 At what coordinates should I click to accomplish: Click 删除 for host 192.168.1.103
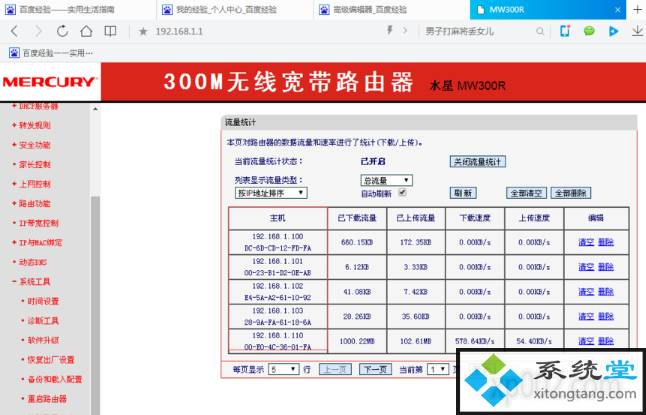[x=606, y=317]
